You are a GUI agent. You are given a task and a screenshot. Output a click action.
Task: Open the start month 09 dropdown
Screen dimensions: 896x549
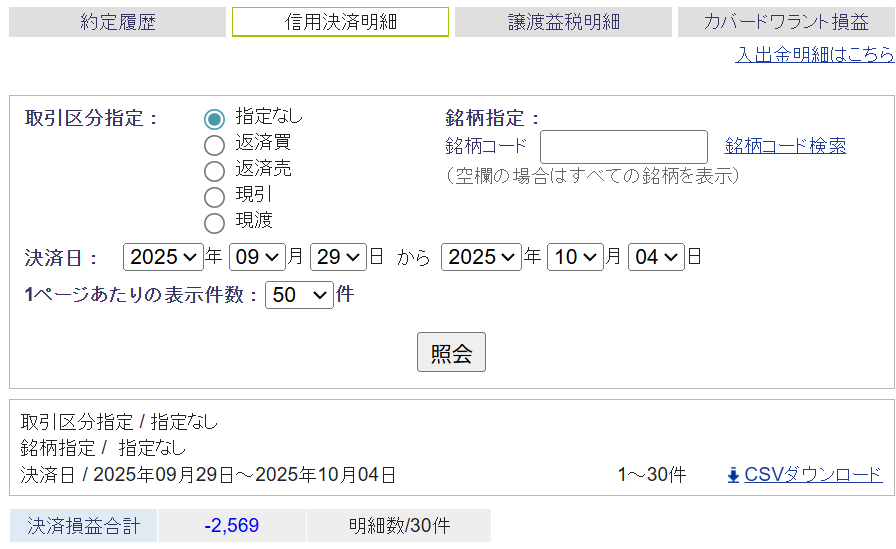257,257
